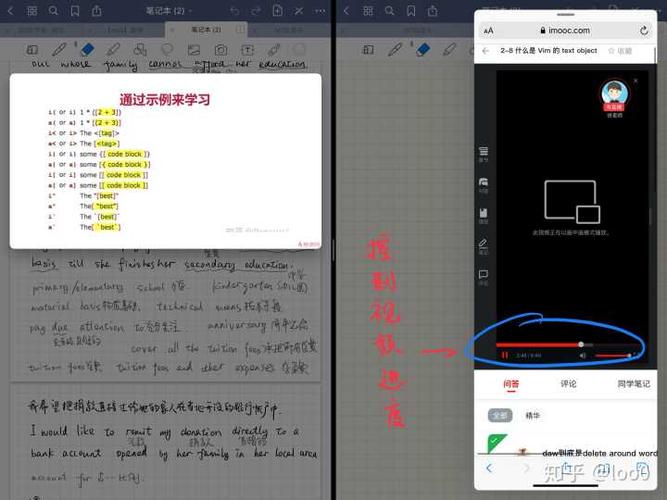Image resolution: width=667 pixels, height=500 pixels.
Task: Select the laser pointer tool in left toolbar
Action: point(274,49)
